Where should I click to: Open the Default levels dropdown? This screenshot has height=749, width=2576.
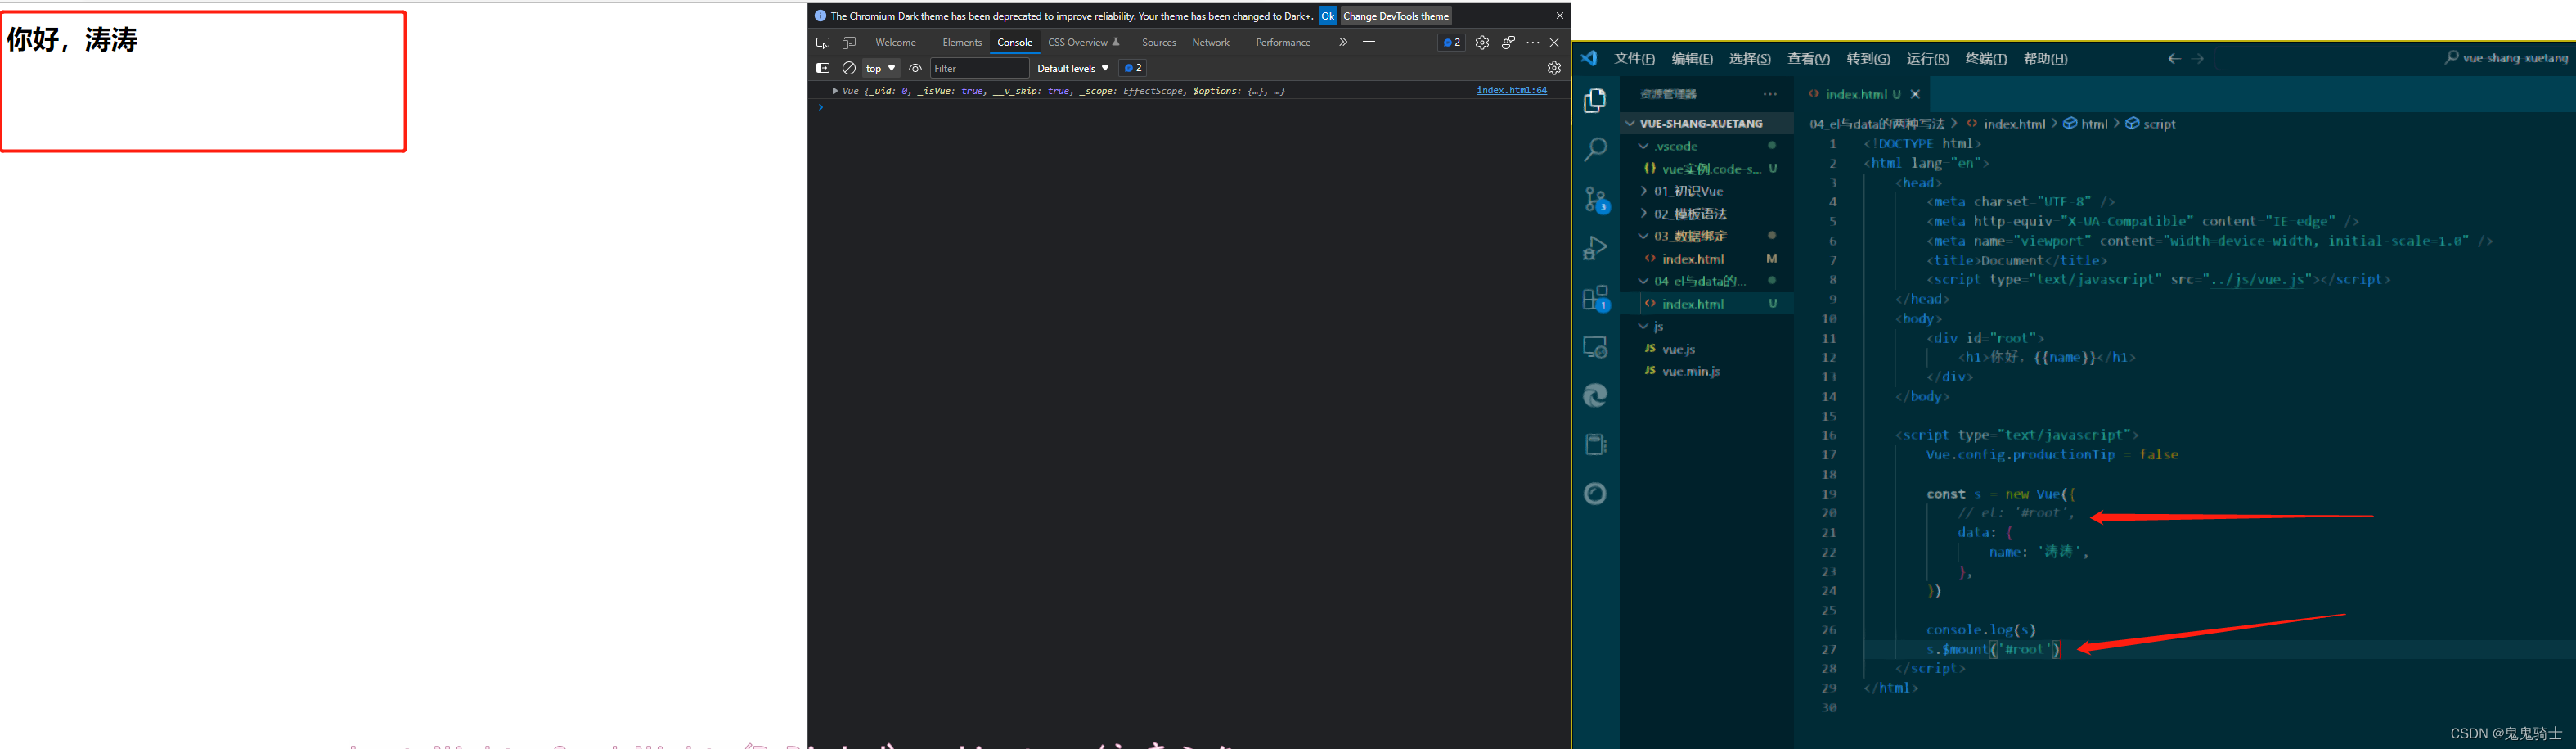click(x=1072, y=68)
